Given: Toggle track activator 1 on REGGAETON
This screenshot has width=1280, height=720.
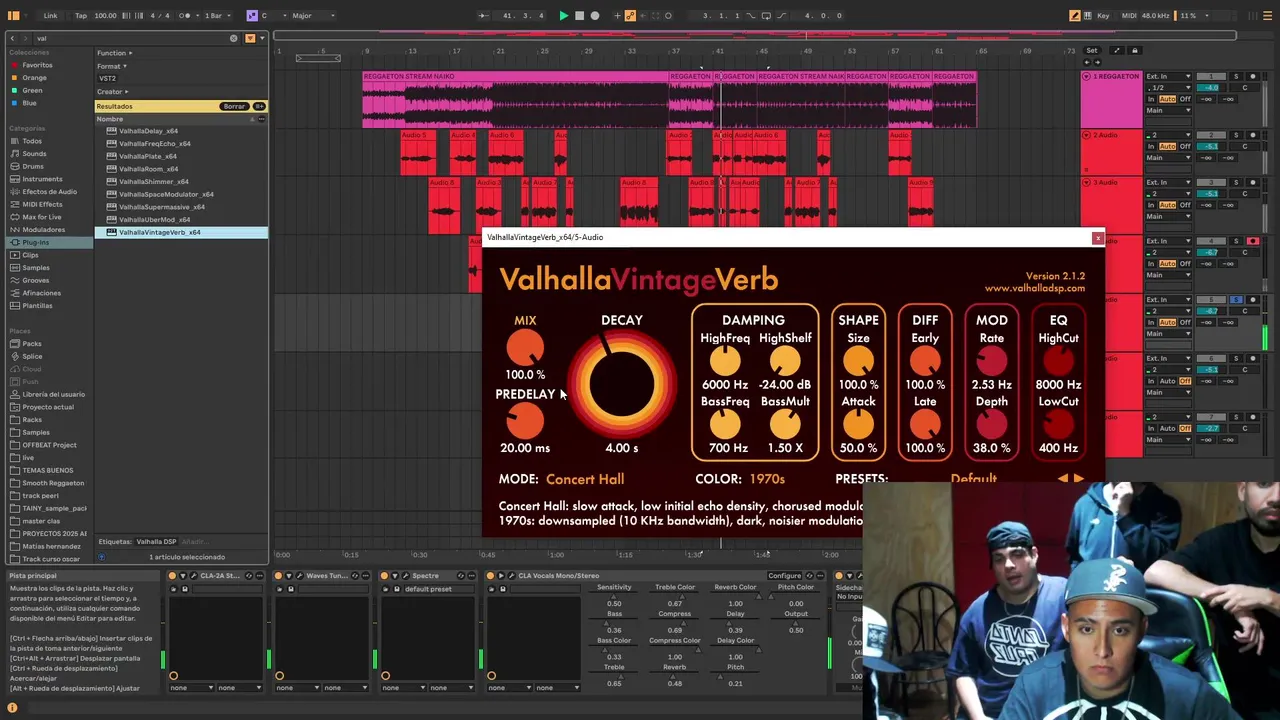Looking at the screenshot, I should click(1211, 76).
